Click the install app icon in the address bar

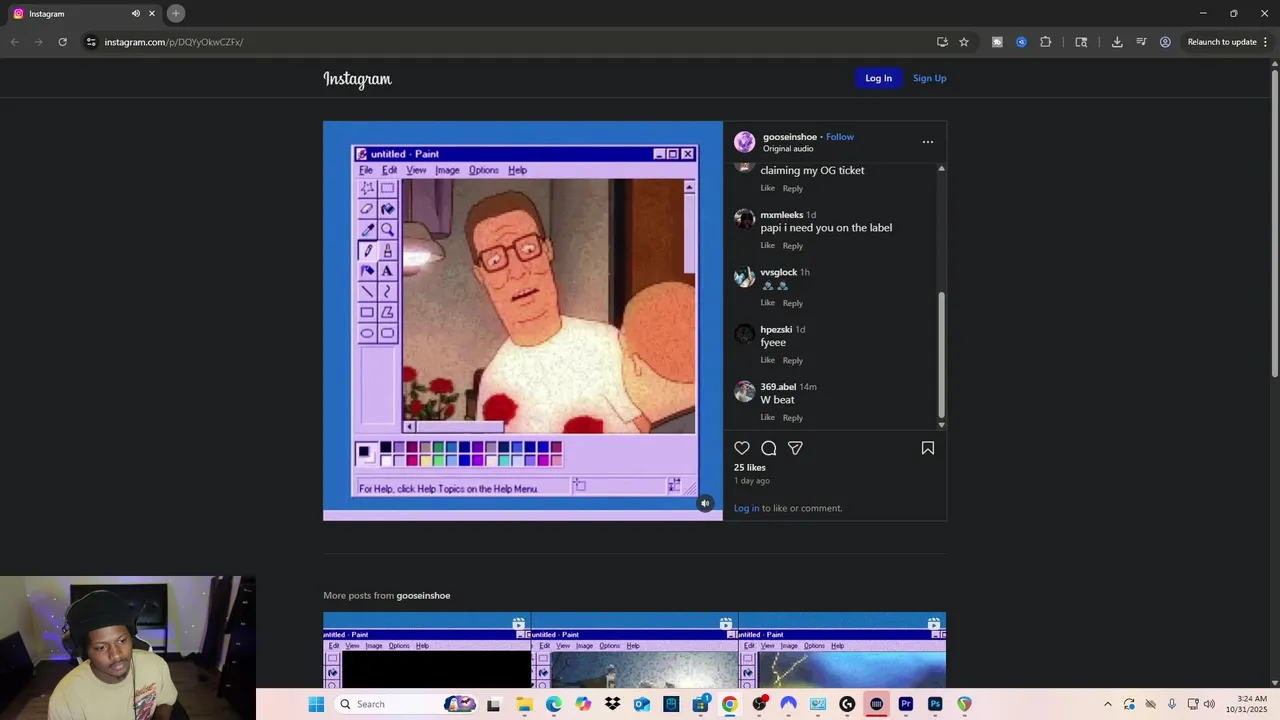pos(942,42)
